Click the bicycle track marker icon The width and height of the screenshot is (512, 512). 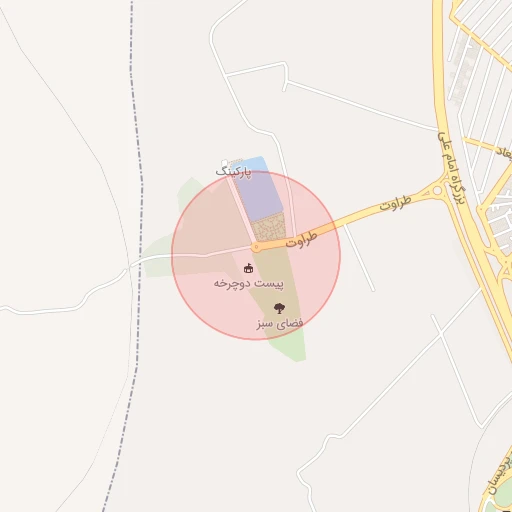point(248,268)
